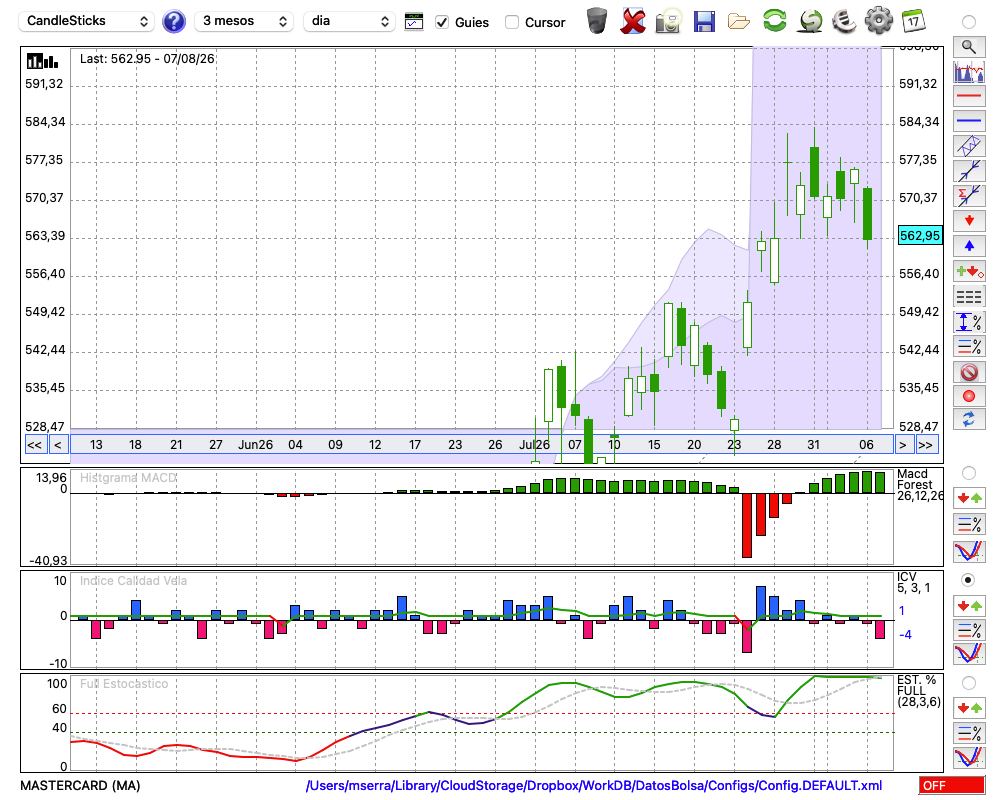Viewport: 1000px width, 800px height.
Task: Open the CandleSticks chart type dropdown
Action: pos(87,21)
